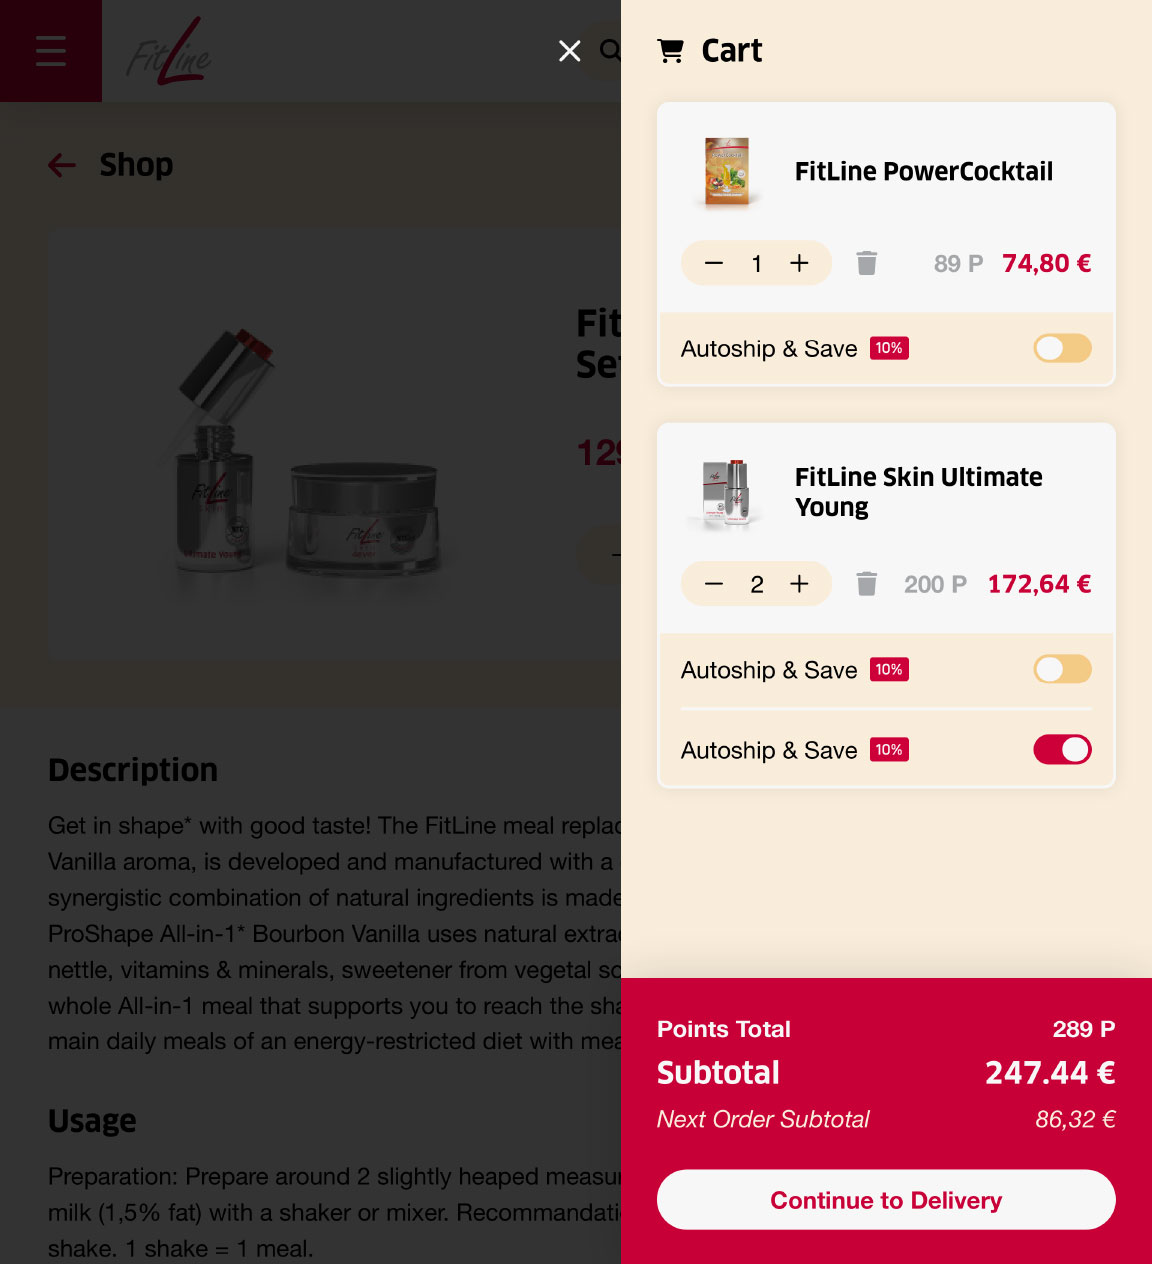Open the hamburger menu
Image resolution: width=1152 pixels, height=1264 pixels.
(51, 51)
